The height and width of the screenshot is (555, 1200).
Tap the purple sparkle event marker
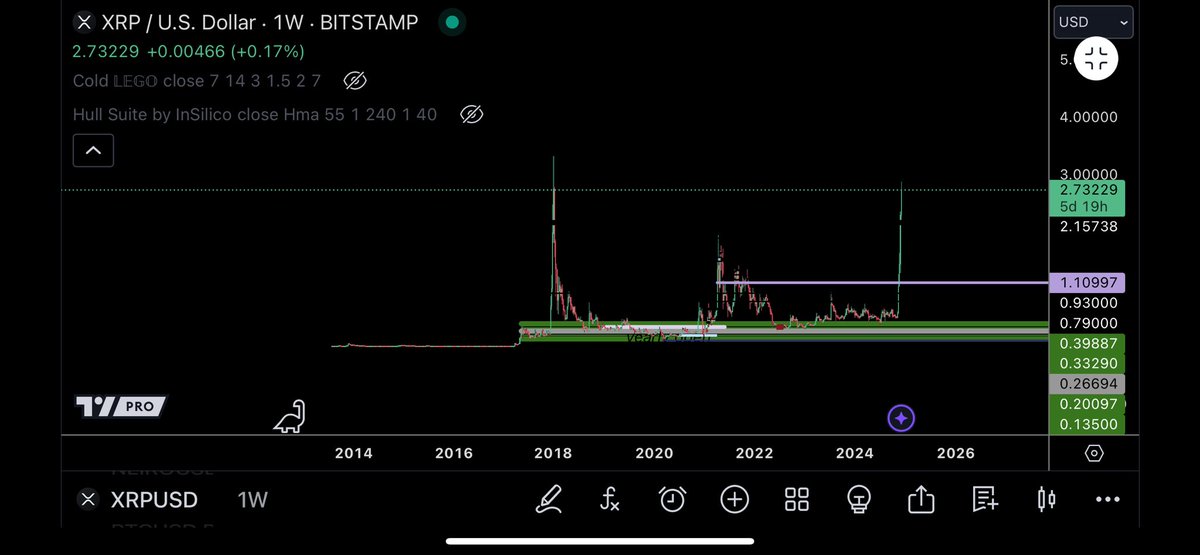(901, 418)
